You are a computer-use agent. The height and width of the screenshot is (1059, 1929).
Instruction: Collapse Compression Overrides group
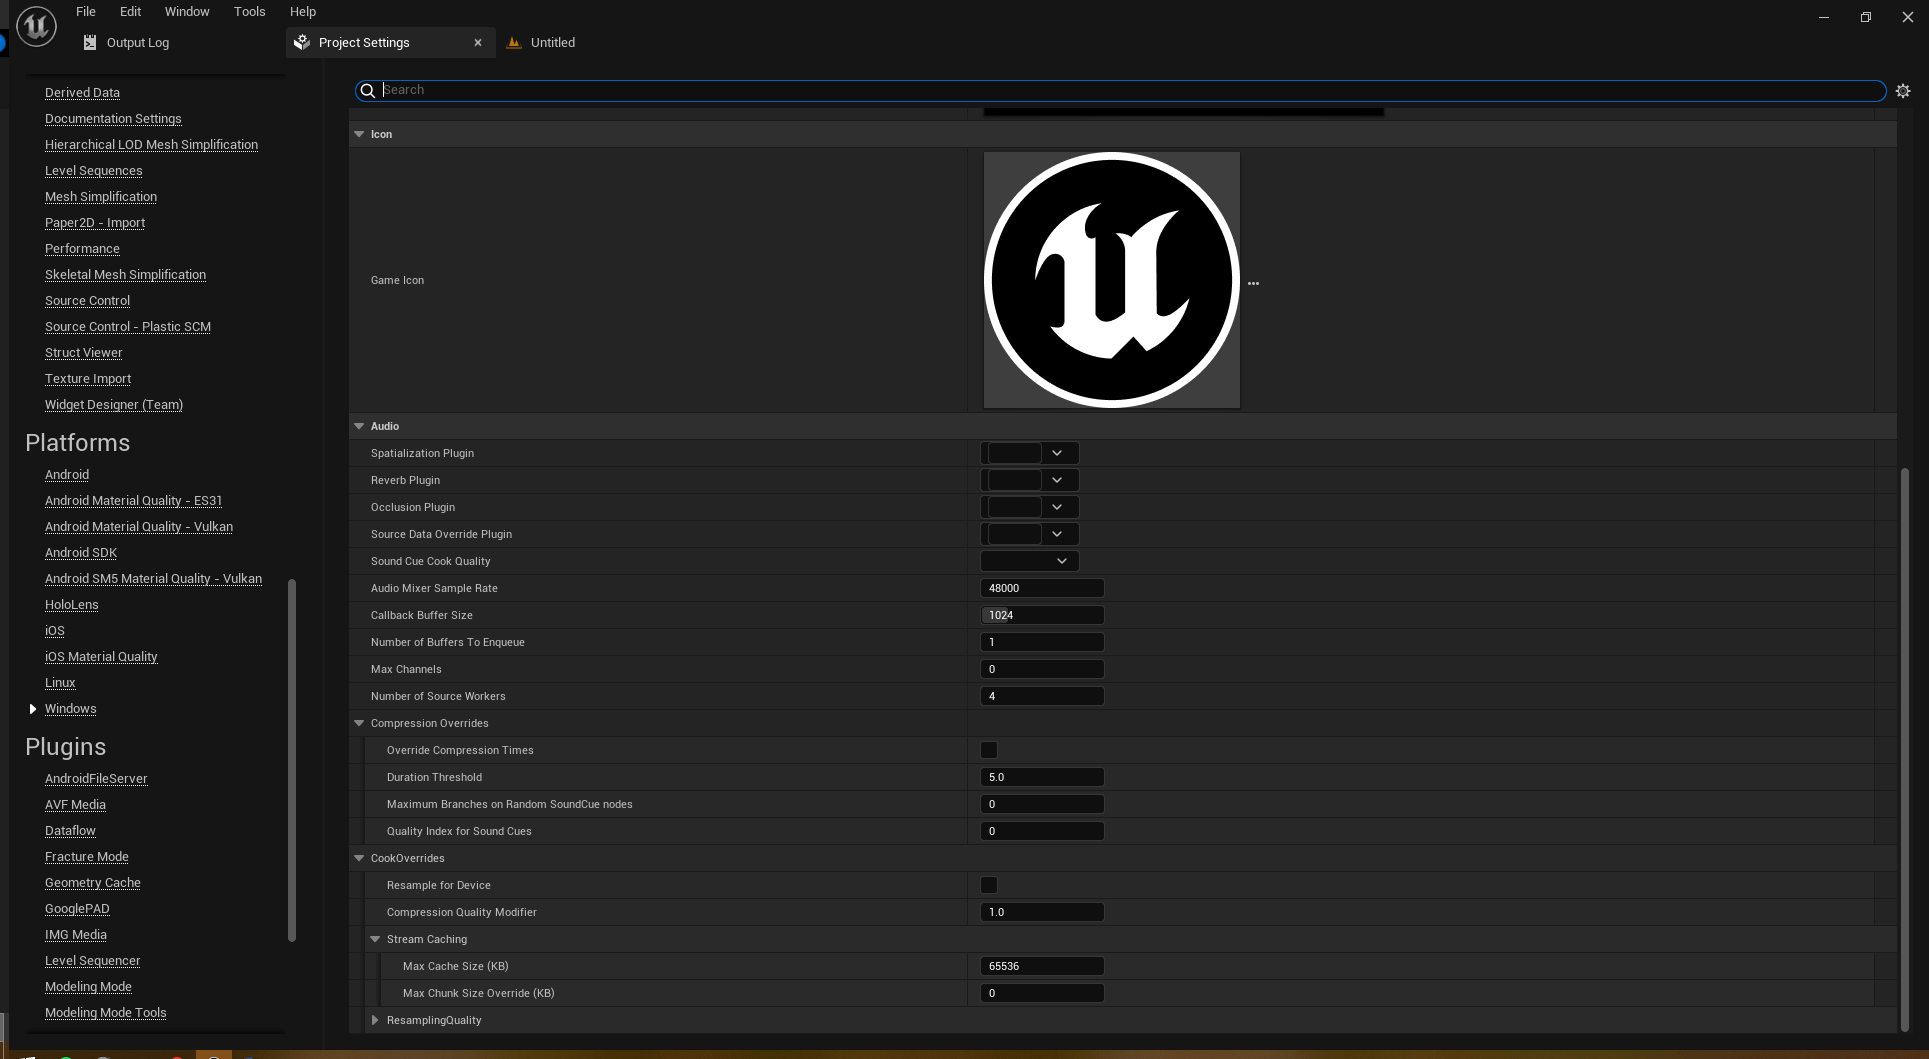point(359,723)
